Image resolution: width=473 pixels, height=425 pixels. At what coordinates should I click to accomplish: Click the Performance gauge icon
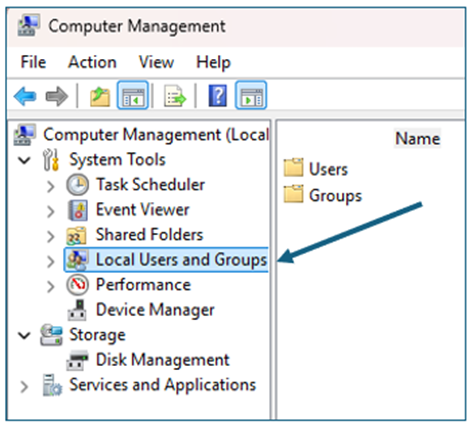coord(77,285)
